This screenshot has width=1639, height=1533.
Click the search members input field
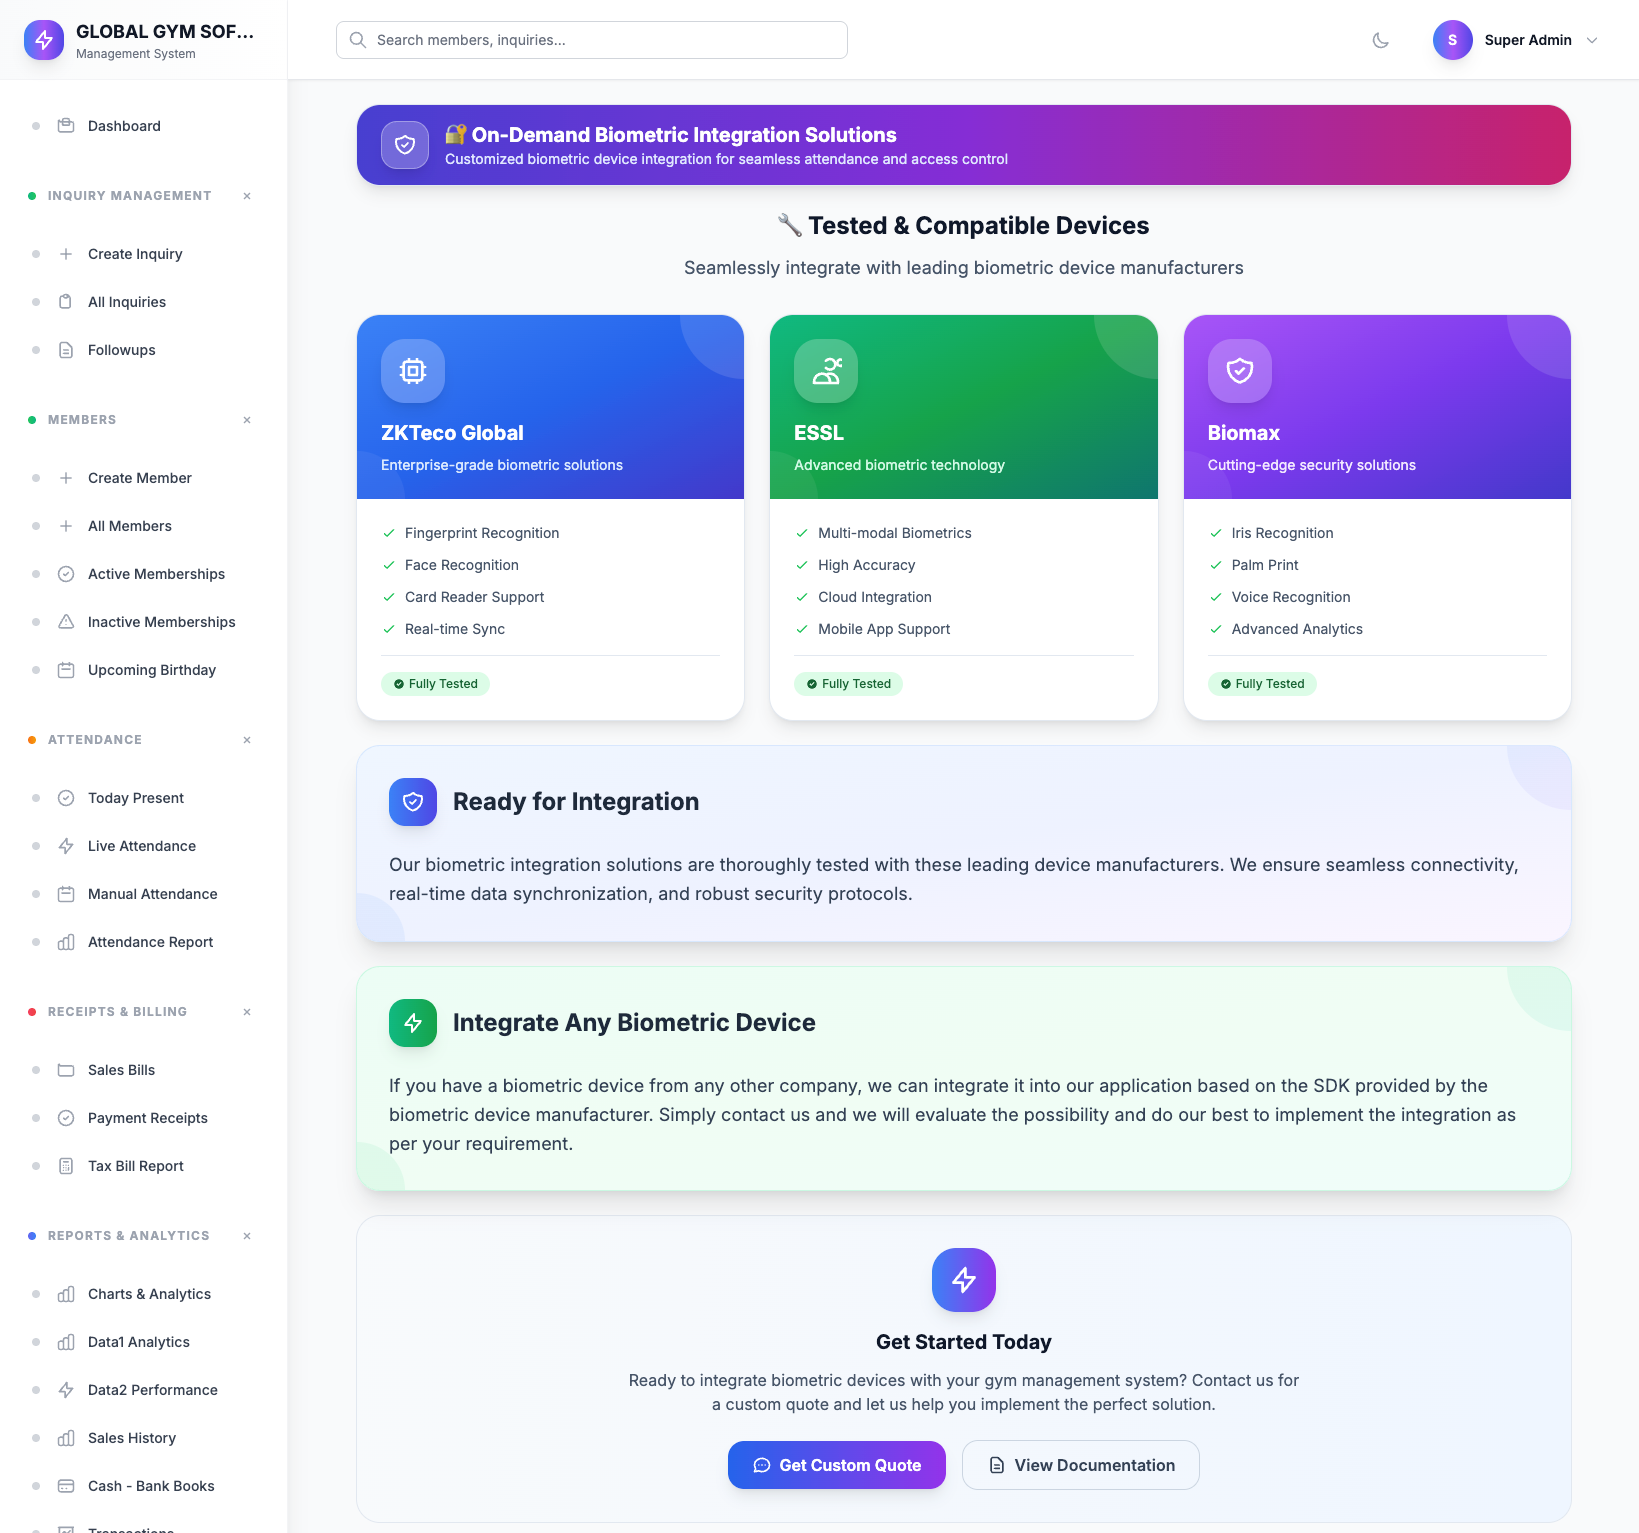point(592,40)
